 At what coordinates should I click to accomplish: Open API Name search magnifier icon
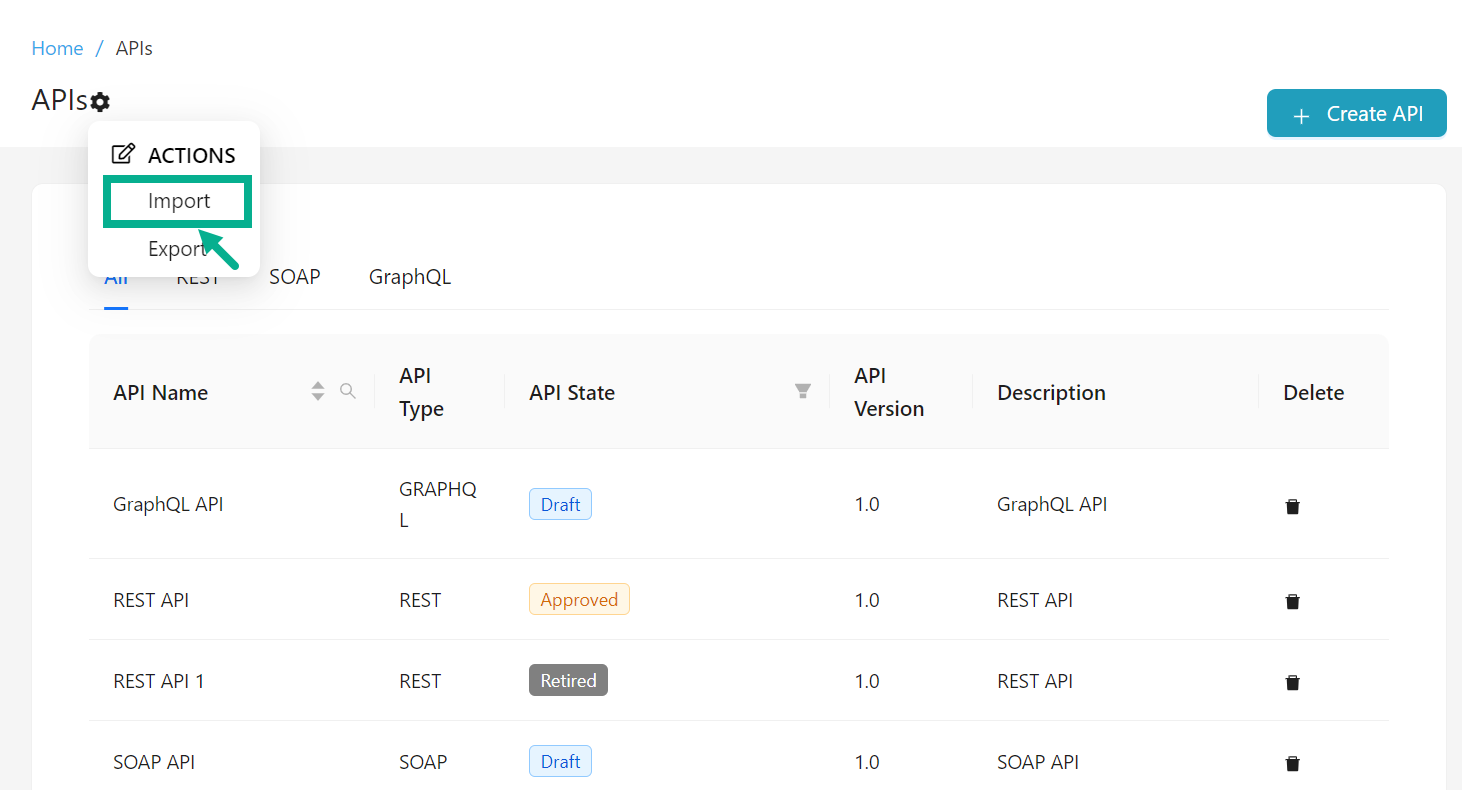click(347, 391)
